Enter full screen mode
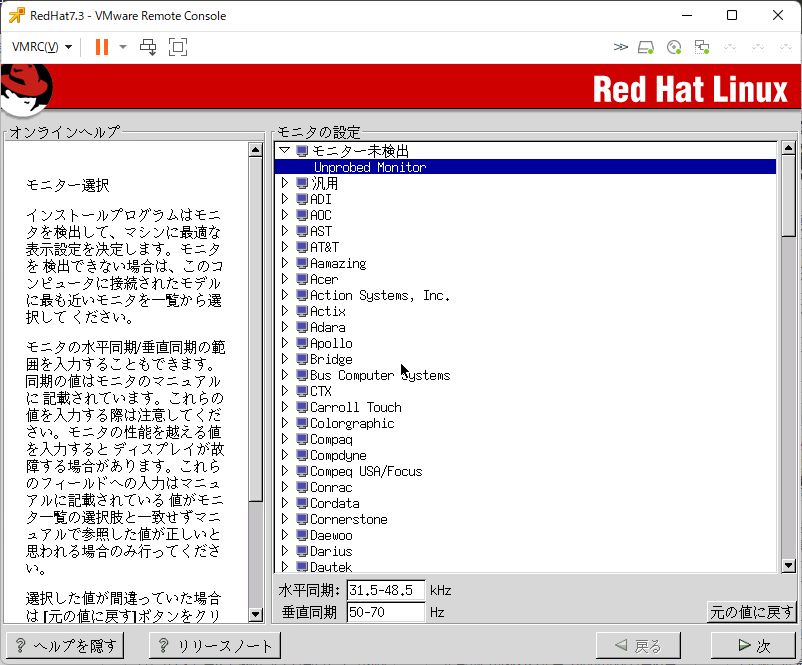 click(x=178, y=47)
